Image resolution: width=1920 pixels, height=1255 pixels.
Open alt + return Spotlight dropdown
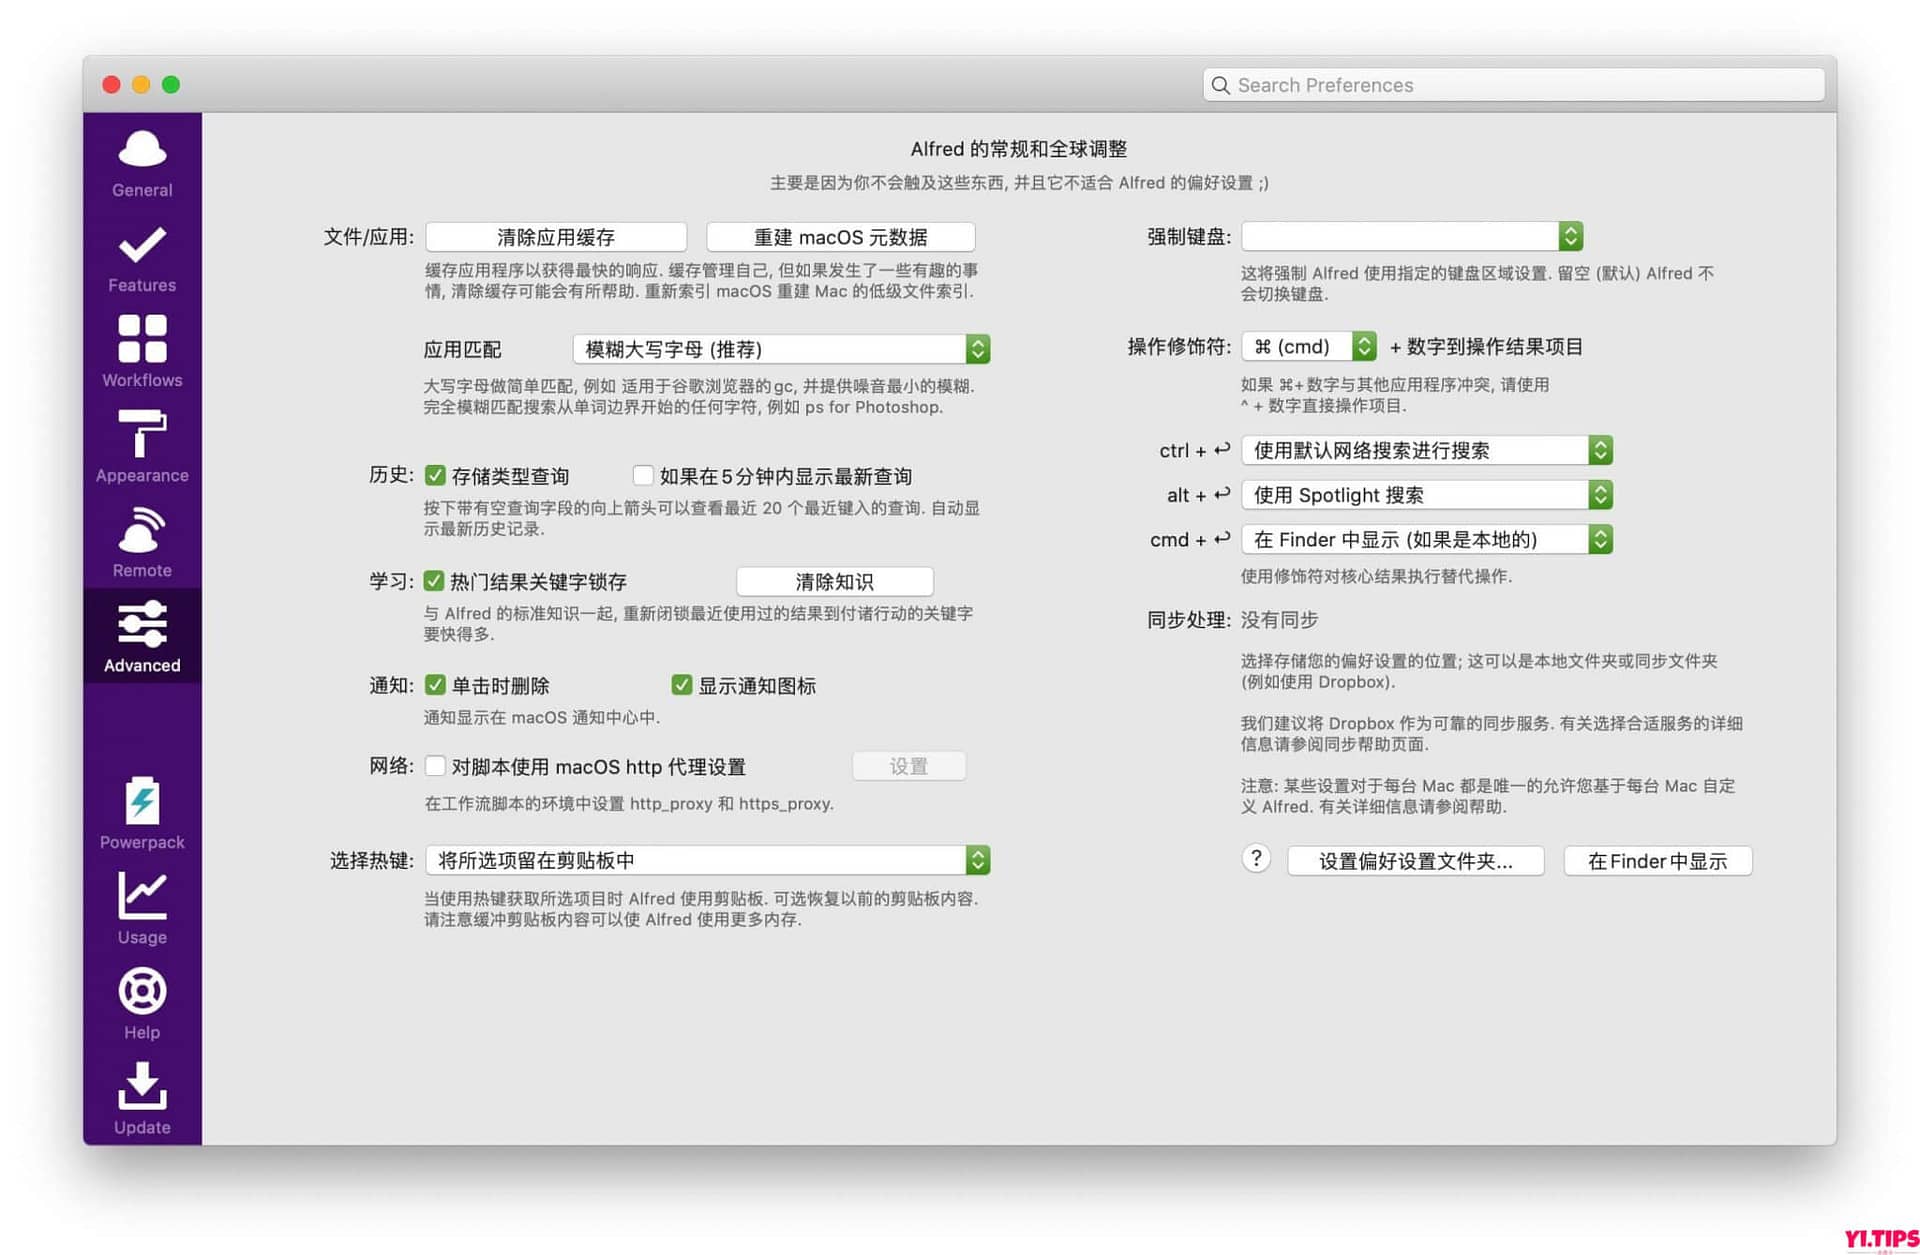[x=1427, y=495]
